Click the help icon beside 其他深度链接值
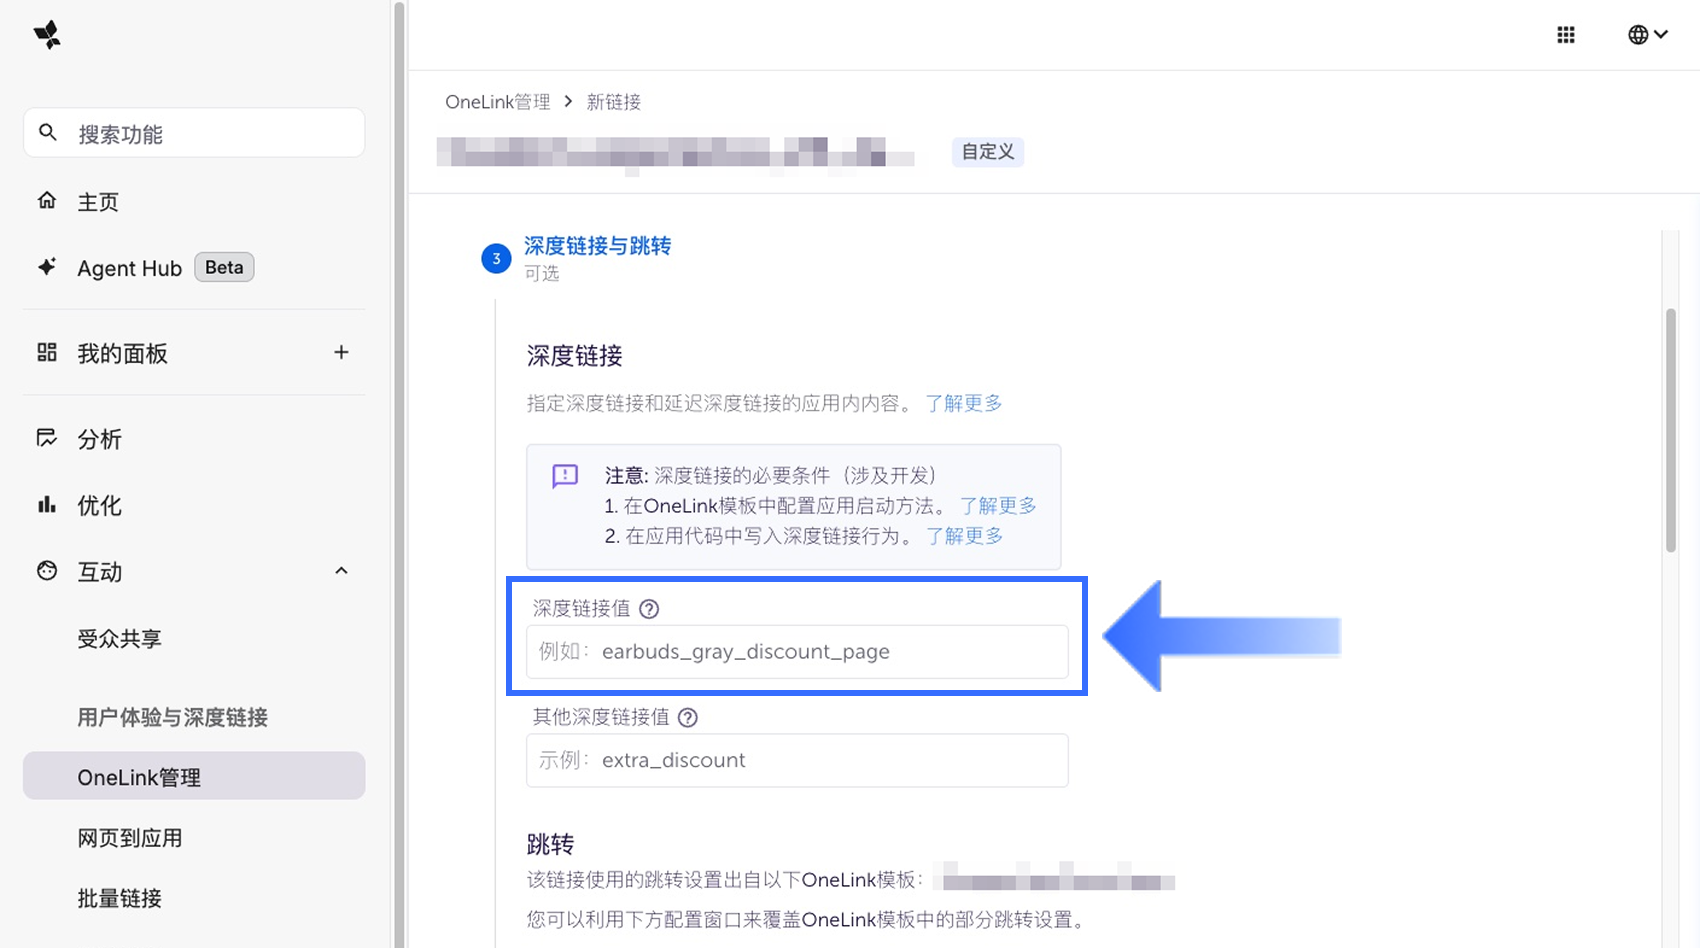This screenshot has width=1700, height=948. (x=688, y=717)
